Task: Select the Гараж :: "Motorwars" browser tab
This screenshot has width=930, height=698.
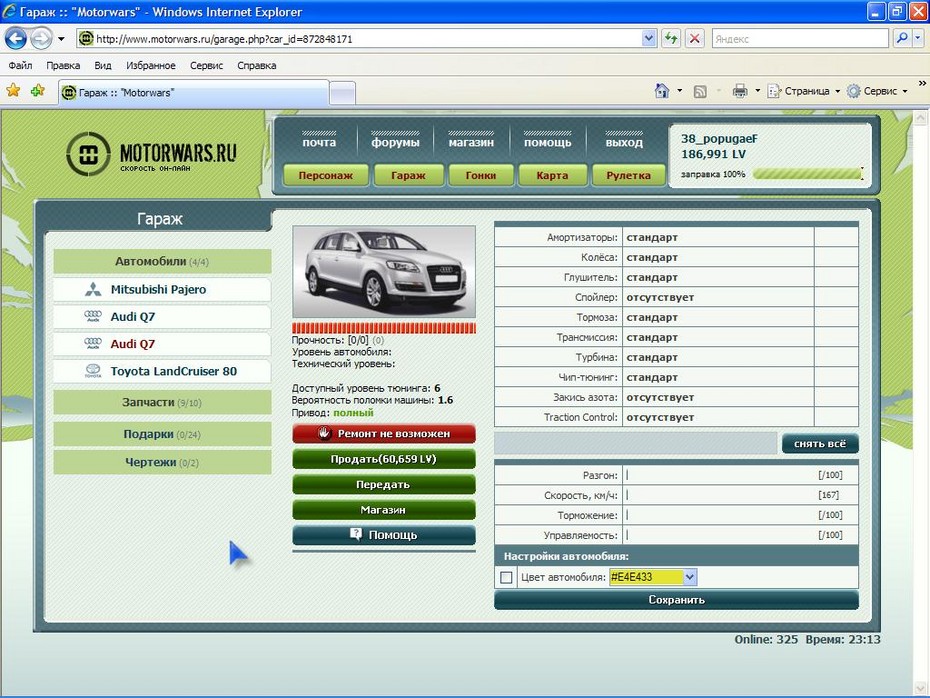Action: point(193,93)
